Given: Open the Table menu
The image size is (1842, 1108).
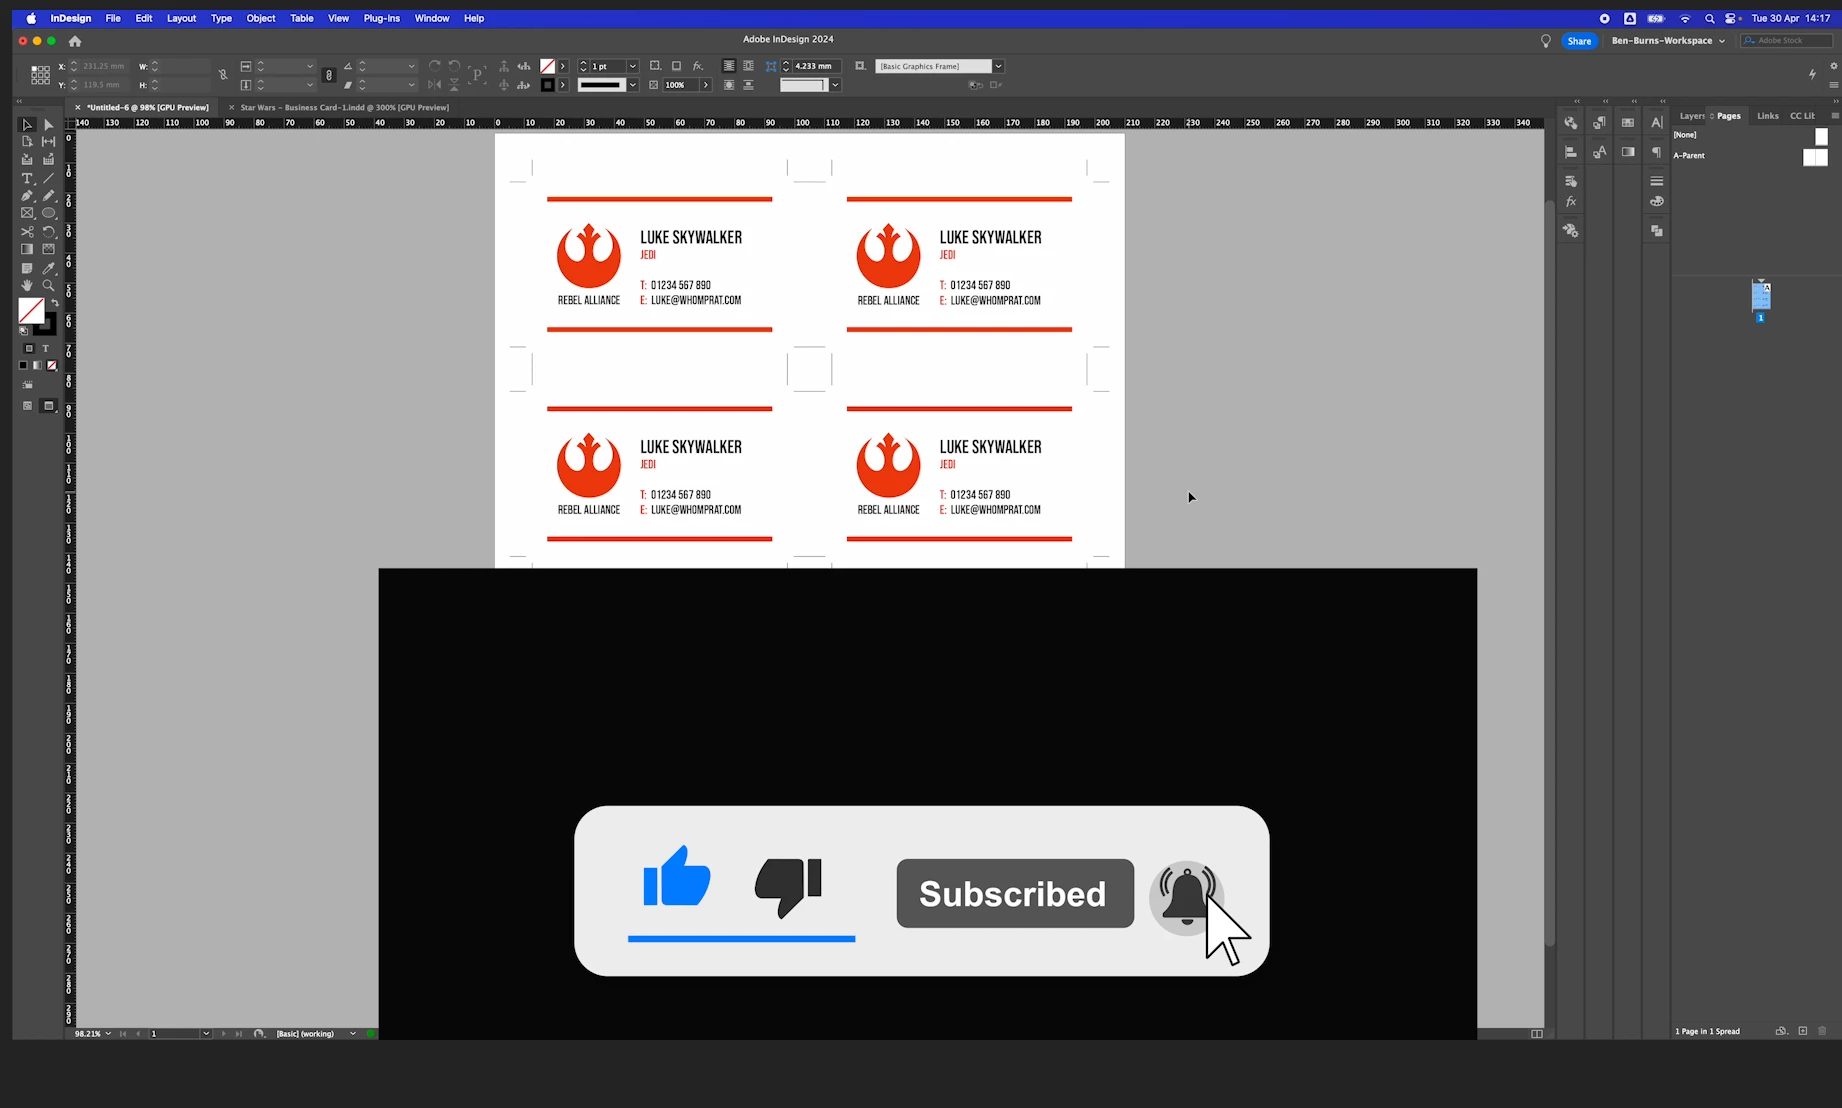Looking at the screenshot, I should pos(301,18).
